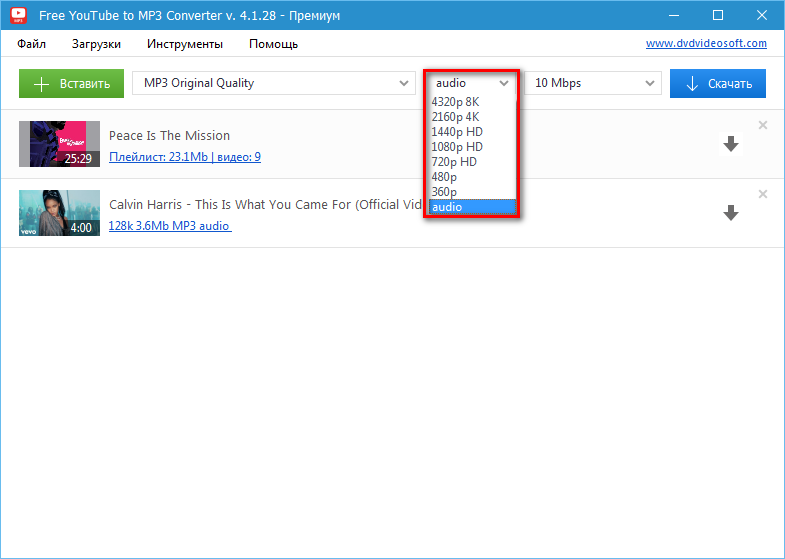
Task: Click the green Вставить button
Action: 72,84
